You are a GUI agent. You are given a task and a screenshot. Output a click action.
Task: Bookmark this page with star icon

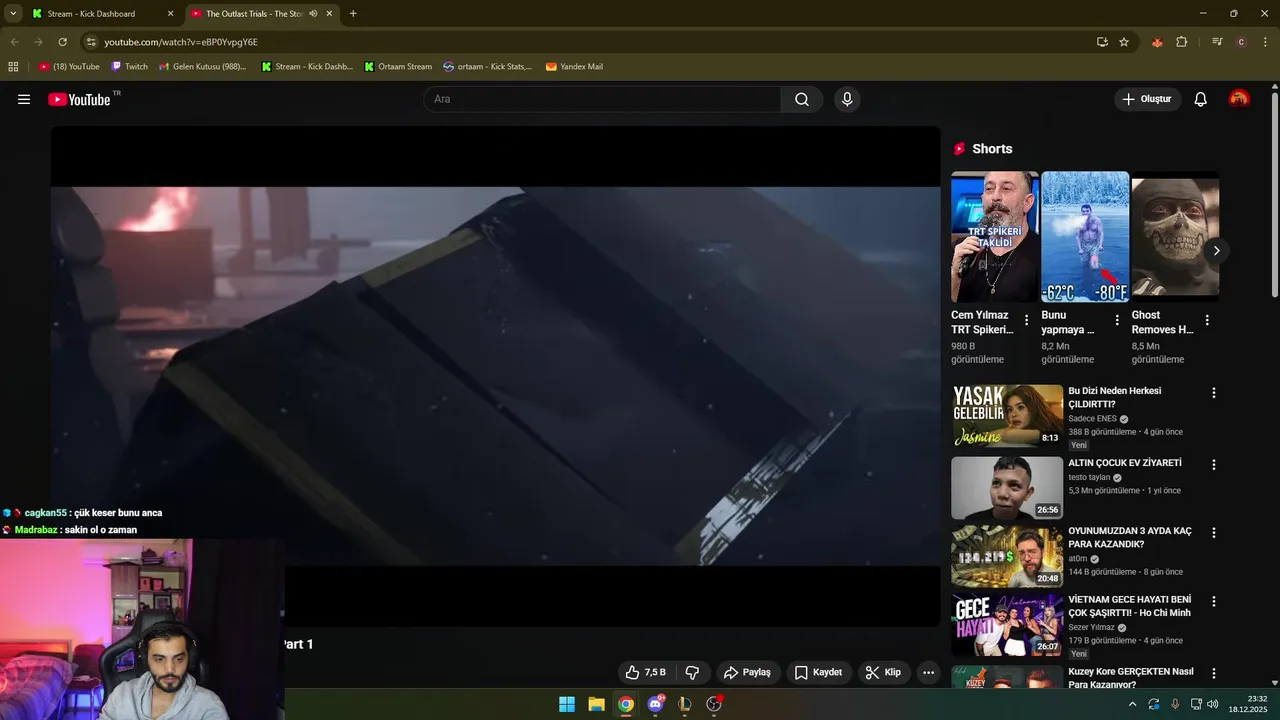pos(1124,42)
